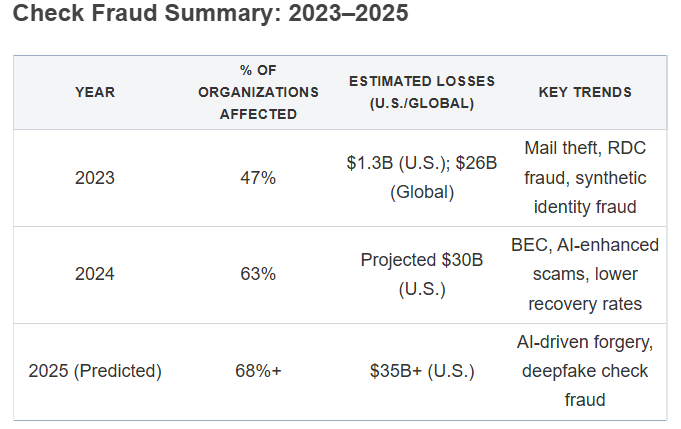Viewport: 681px width, 429px height.
Task: Click 'AI-driven forgery, deepfake check fraud' cell
Action: (585, 371)
